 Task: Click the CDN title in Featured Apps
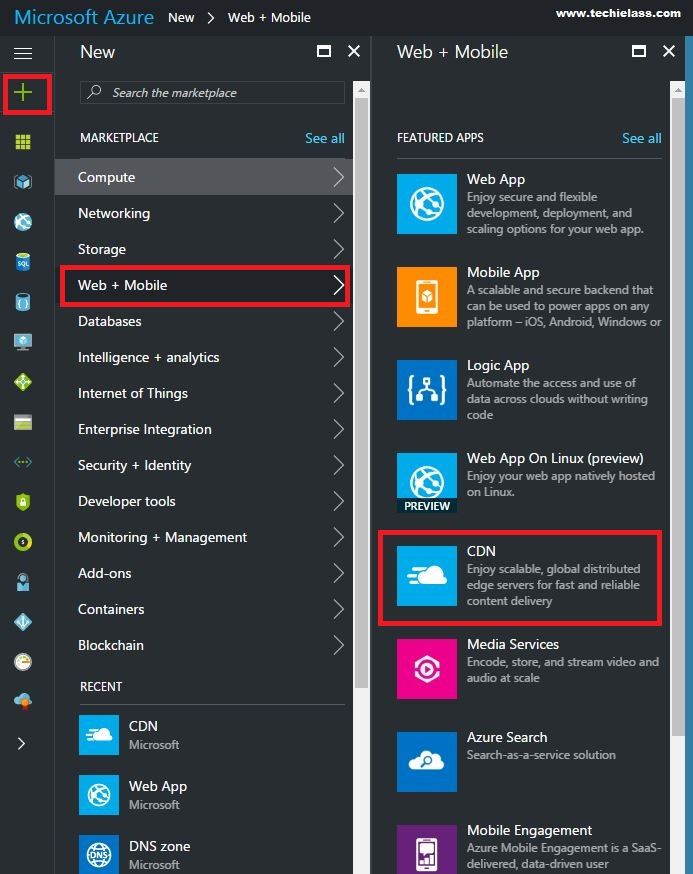coord(481,551)
